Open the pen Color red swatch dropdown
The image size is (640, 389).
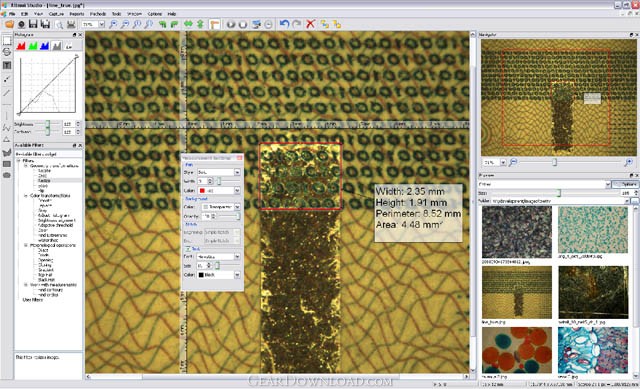(219, 191)
